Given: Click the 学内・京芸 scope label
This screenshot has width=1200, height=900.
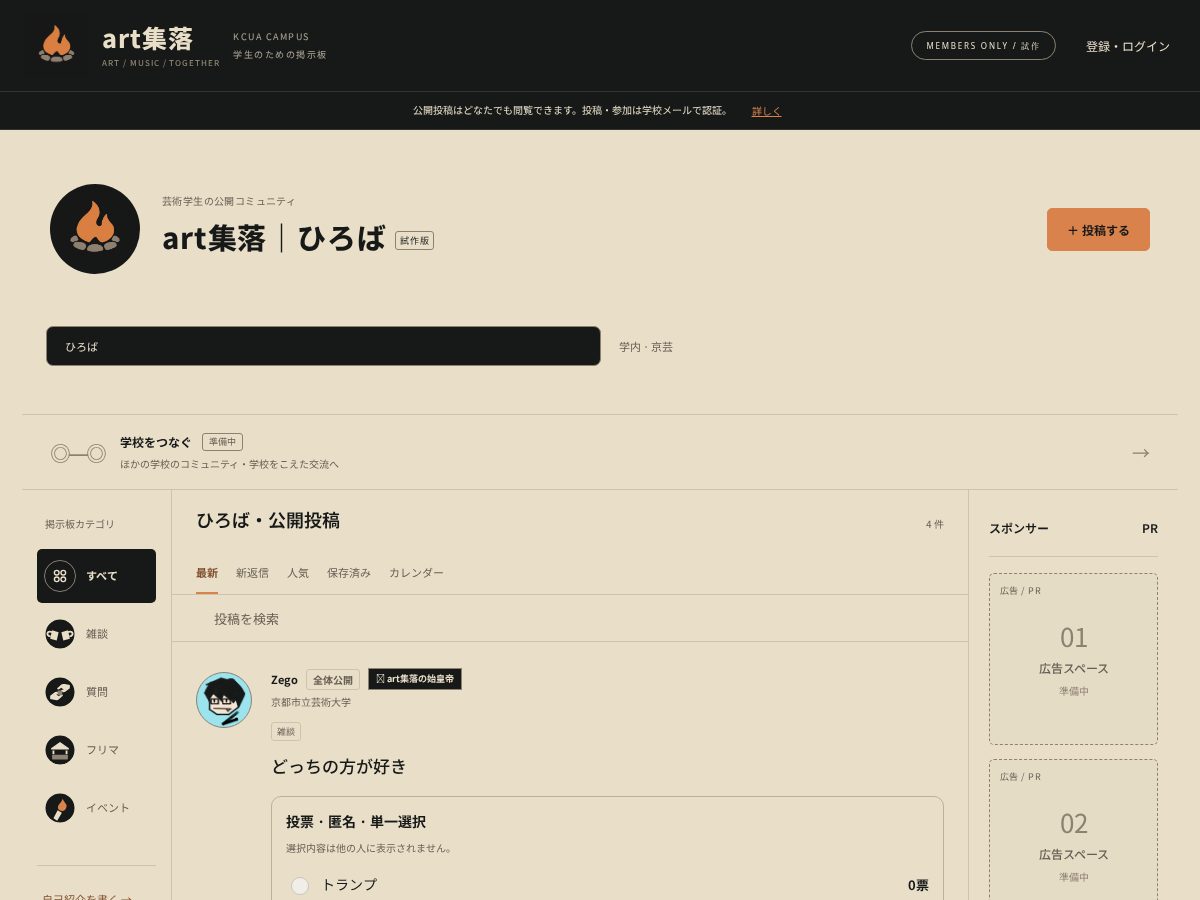Looking at the screenshot, I should pos(646,347).
